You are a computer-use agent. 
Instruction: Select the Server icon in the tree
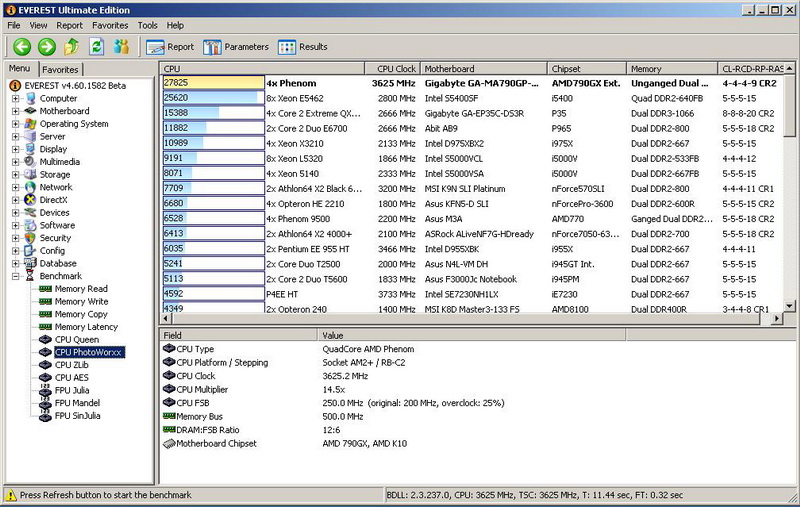click(31, 136)
